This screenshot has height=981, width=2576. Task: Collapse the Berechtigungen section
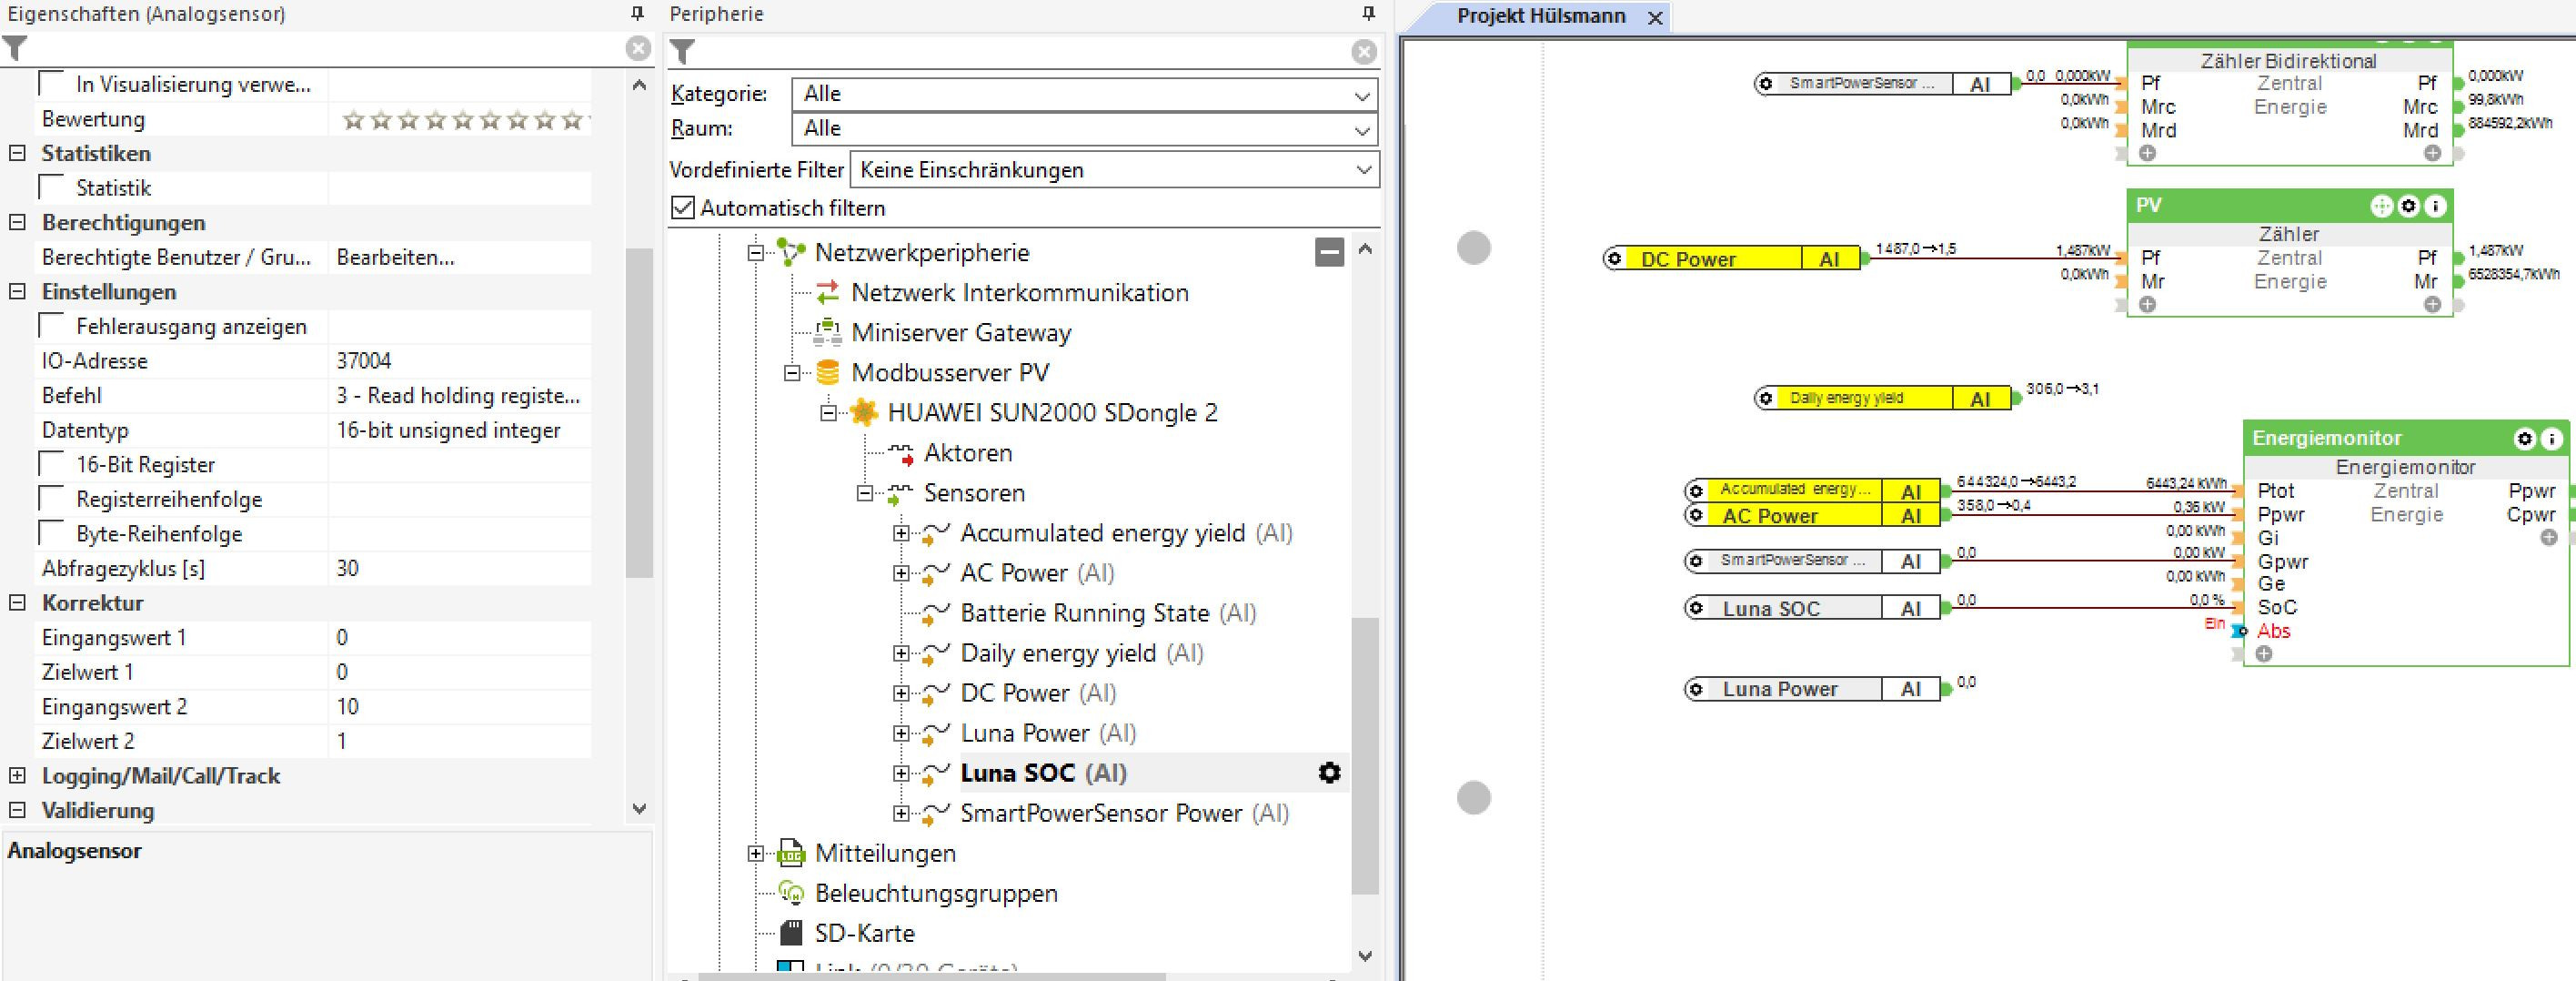17,222
